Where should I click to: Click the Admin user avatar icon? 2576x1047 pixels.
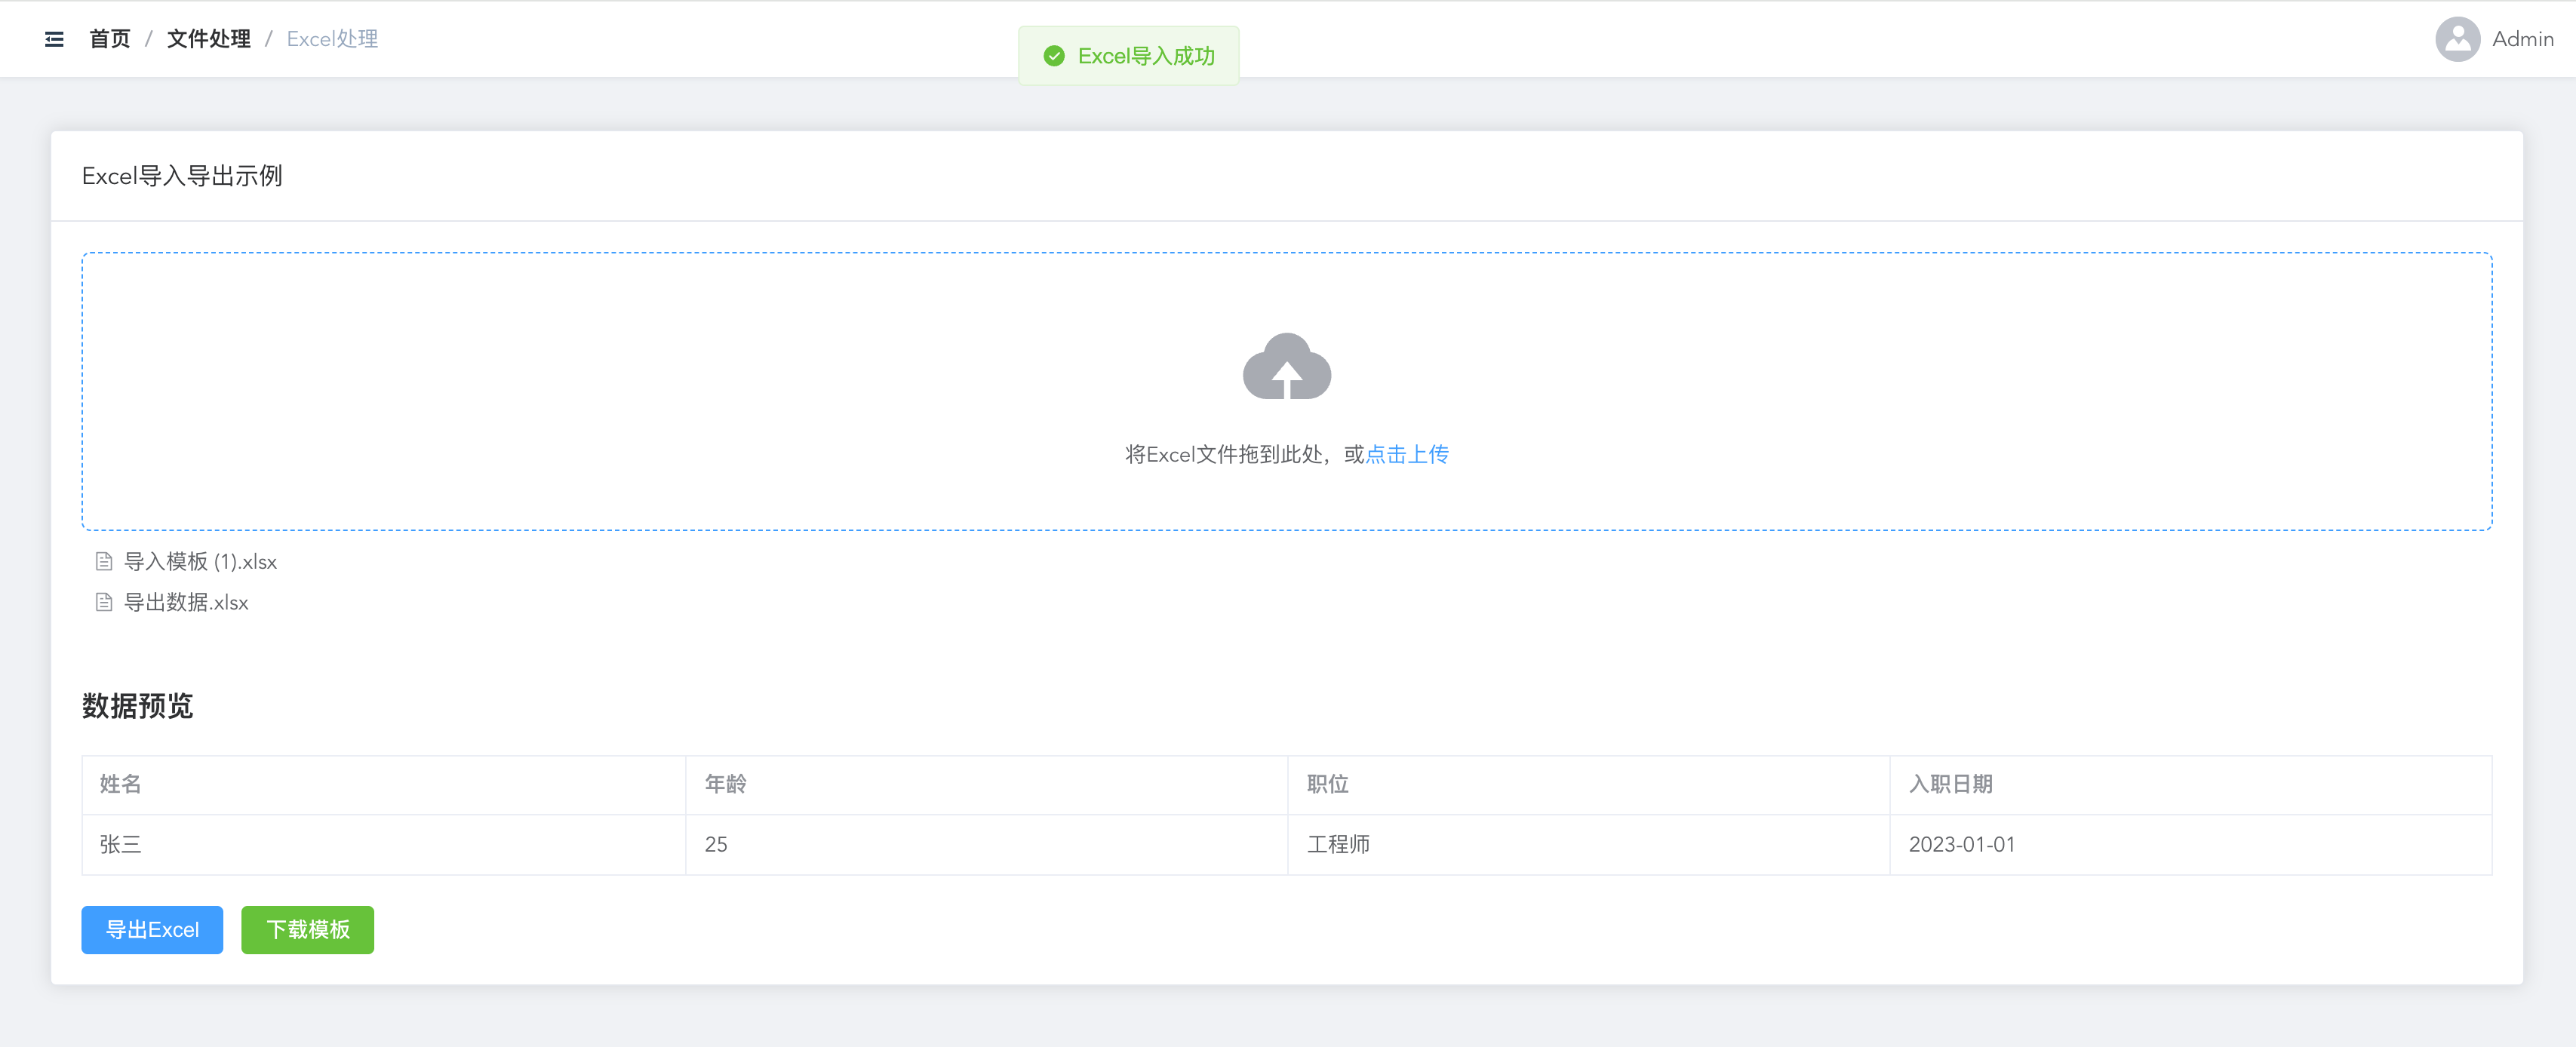tap(2457, 39)
